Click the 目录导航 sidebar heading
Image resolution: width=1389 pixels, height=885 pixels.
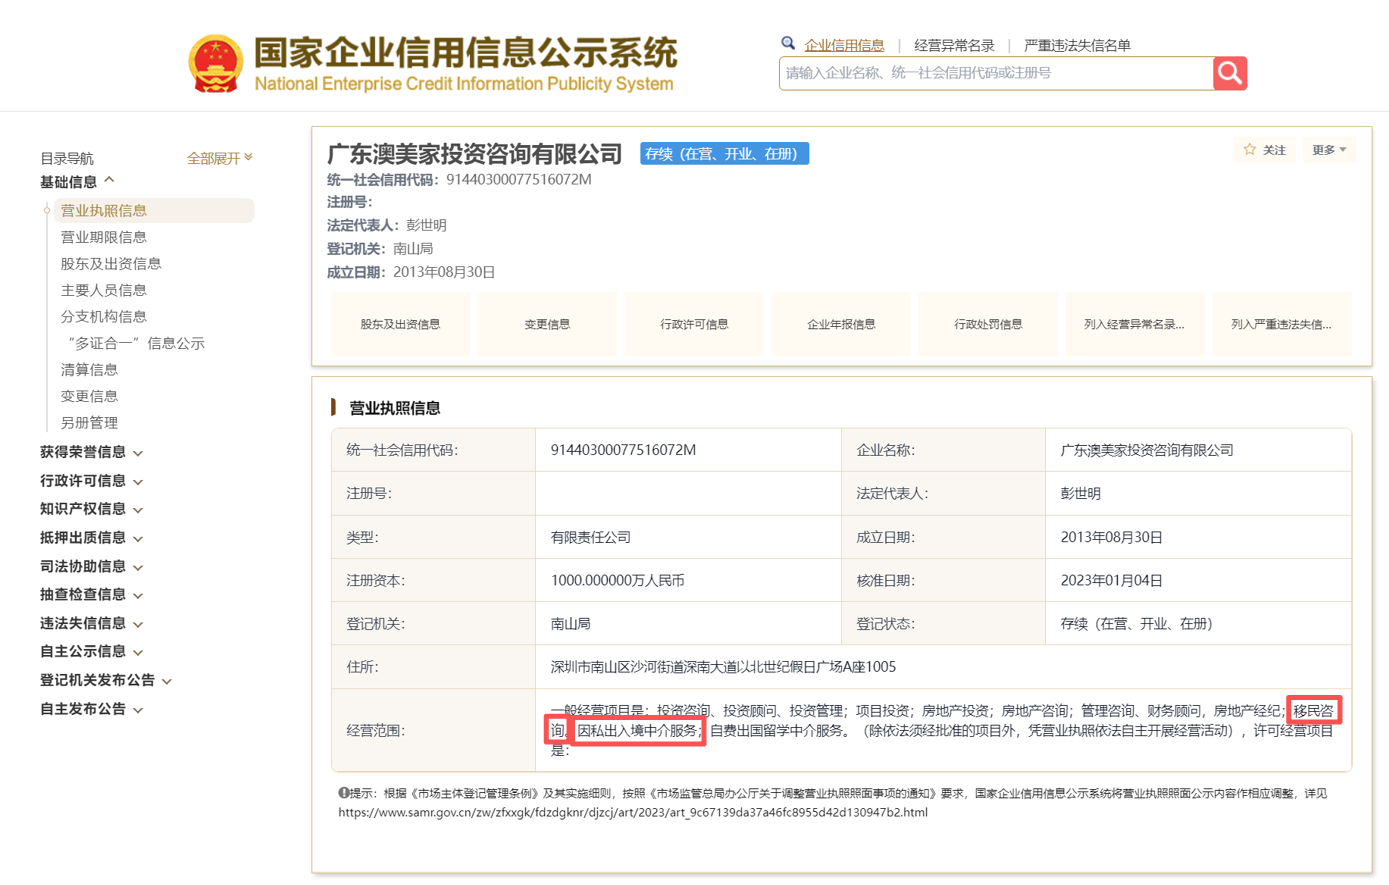pos(67,158)
